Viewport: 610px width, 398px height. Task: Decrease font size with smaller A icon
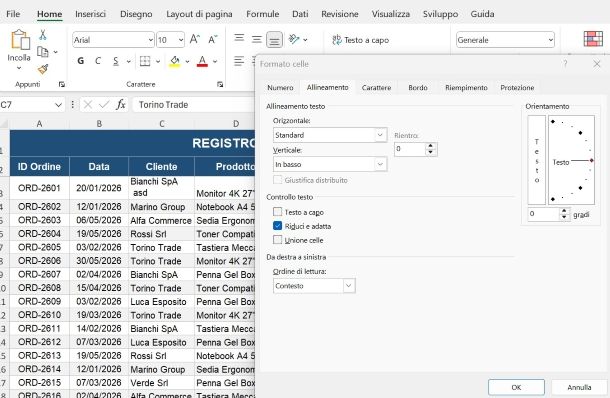pos(212,39)
